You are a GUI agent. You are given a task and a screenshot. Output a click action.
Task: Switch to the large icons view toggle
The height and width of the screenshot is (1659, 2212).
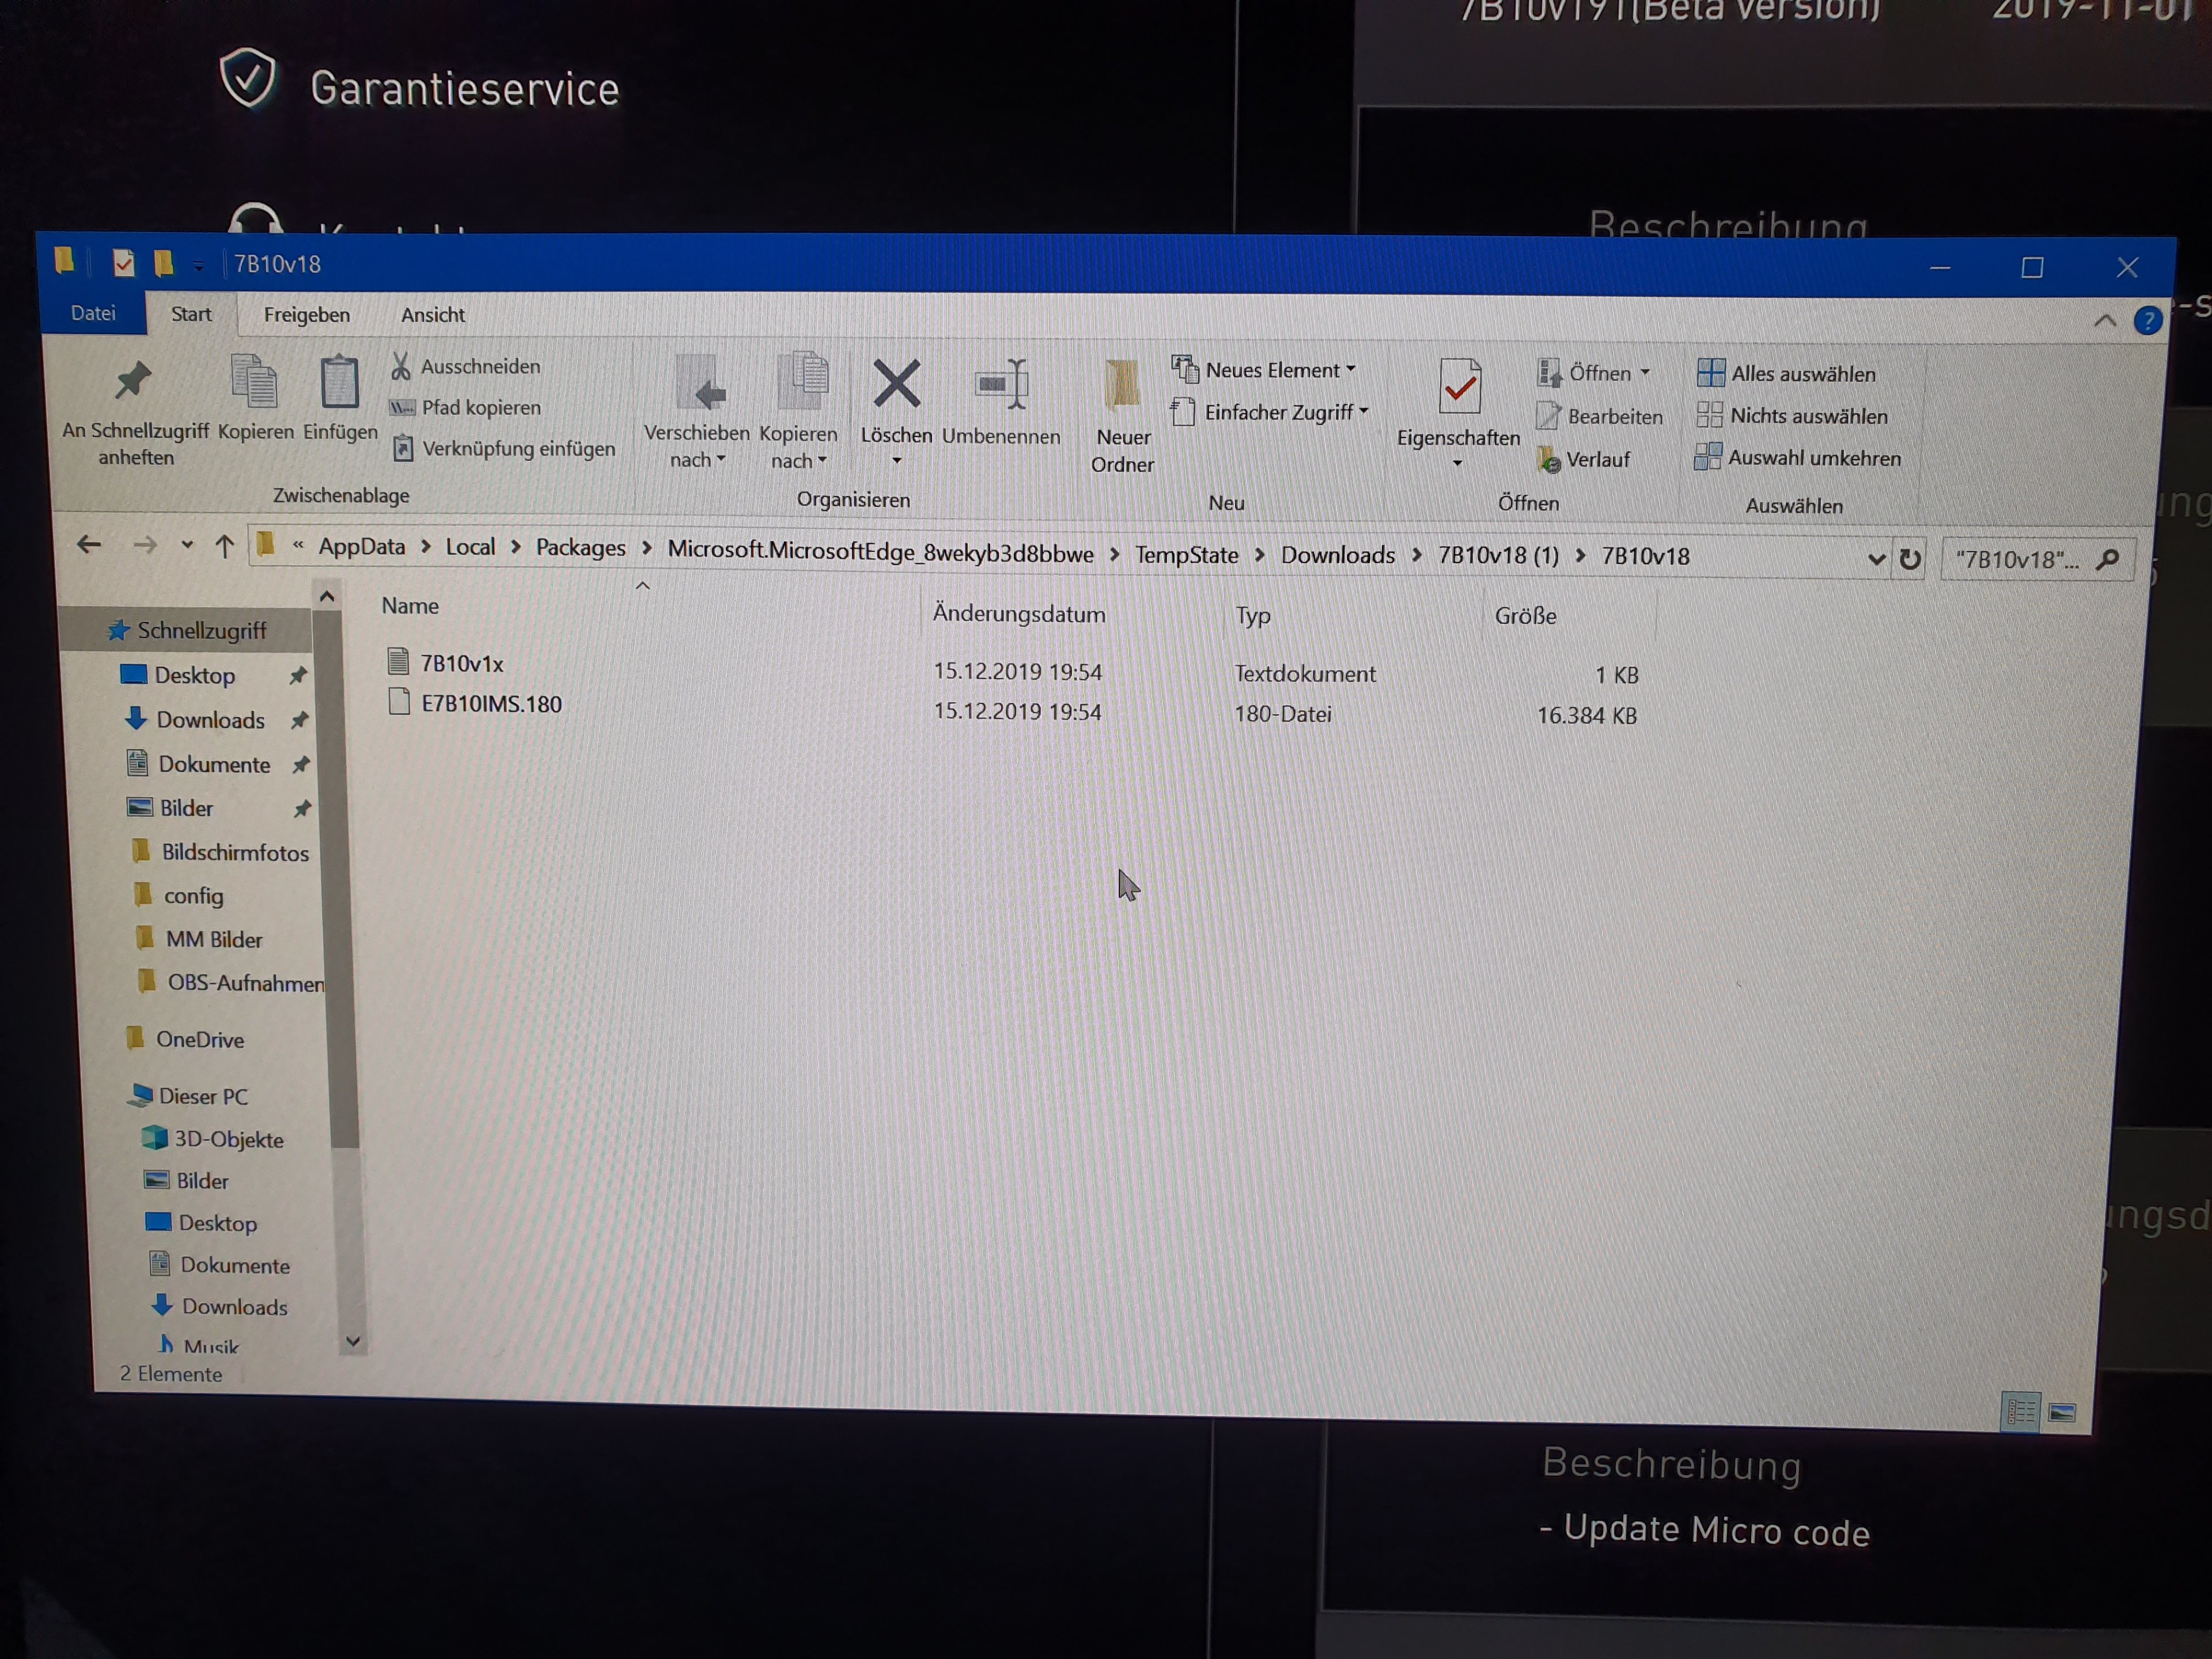pyautogui.click(x=2062, y=1413)
